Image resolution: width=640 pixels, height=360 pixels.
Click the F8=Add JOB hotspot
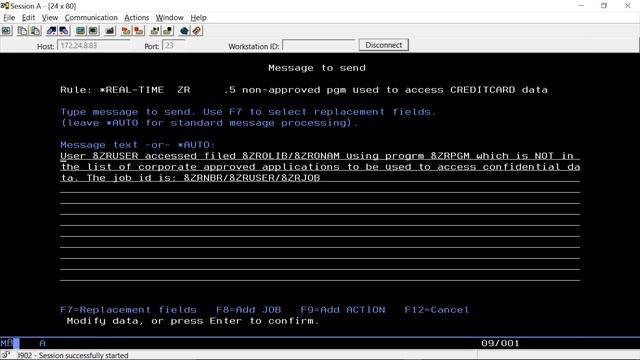coord(249,310)
